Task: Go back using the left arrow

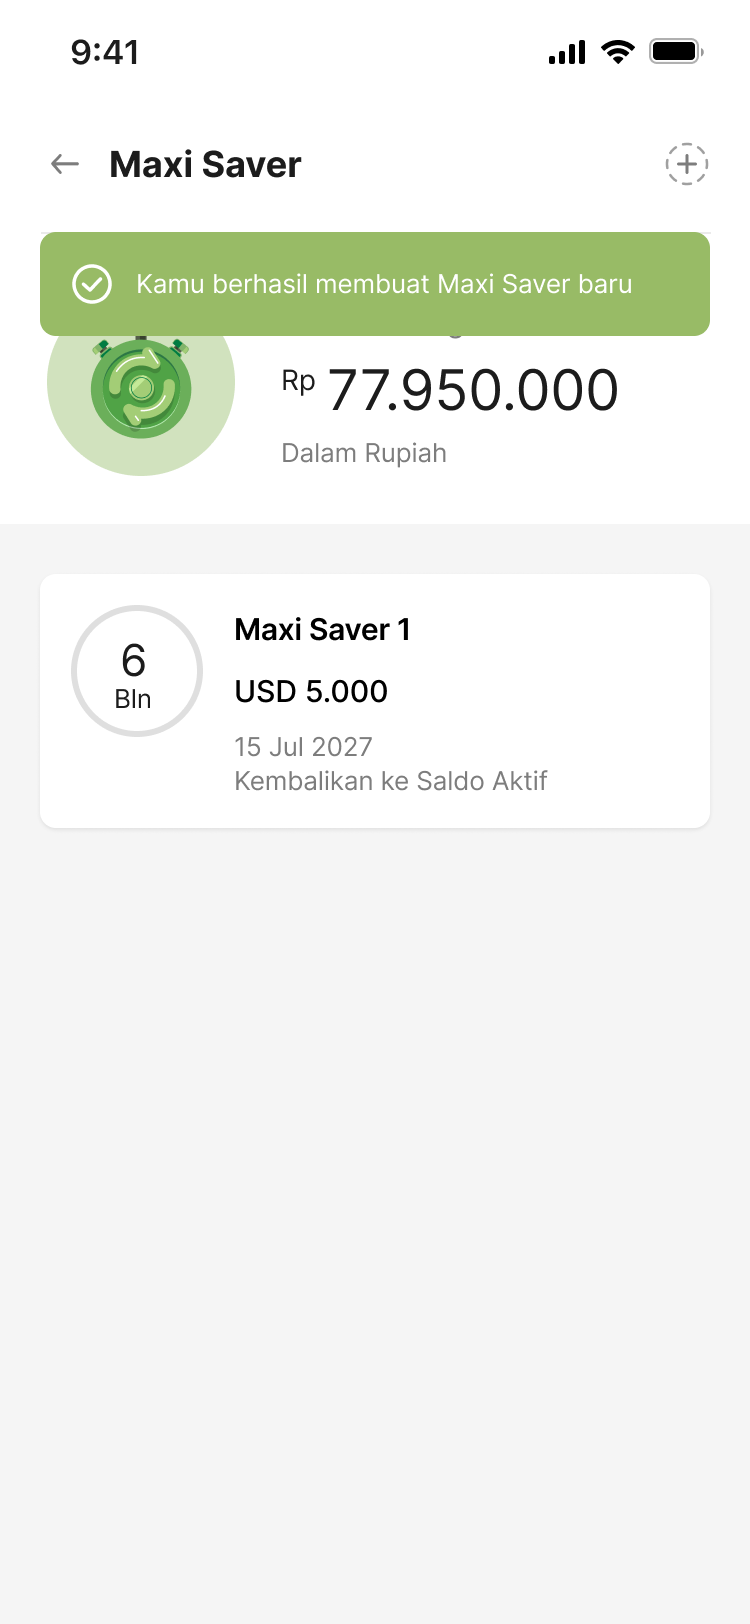Action: tap(65, 164)
